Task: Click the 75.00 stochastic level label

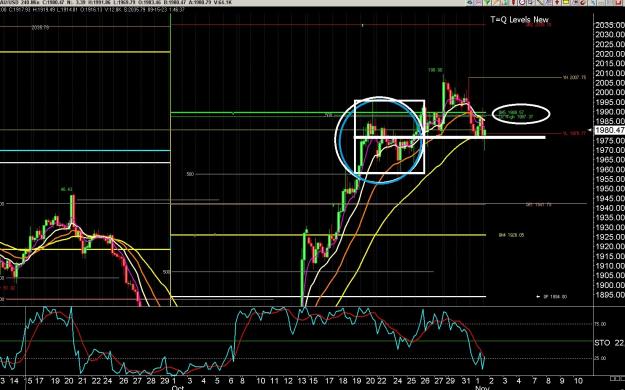Action: pyautogui.click(x=600, y=324)
